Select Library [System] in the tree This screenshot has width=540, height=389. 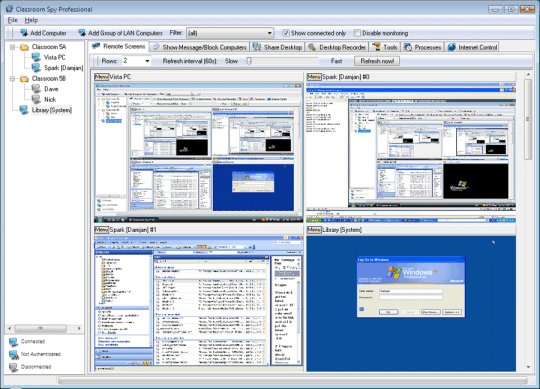(52, 110)
